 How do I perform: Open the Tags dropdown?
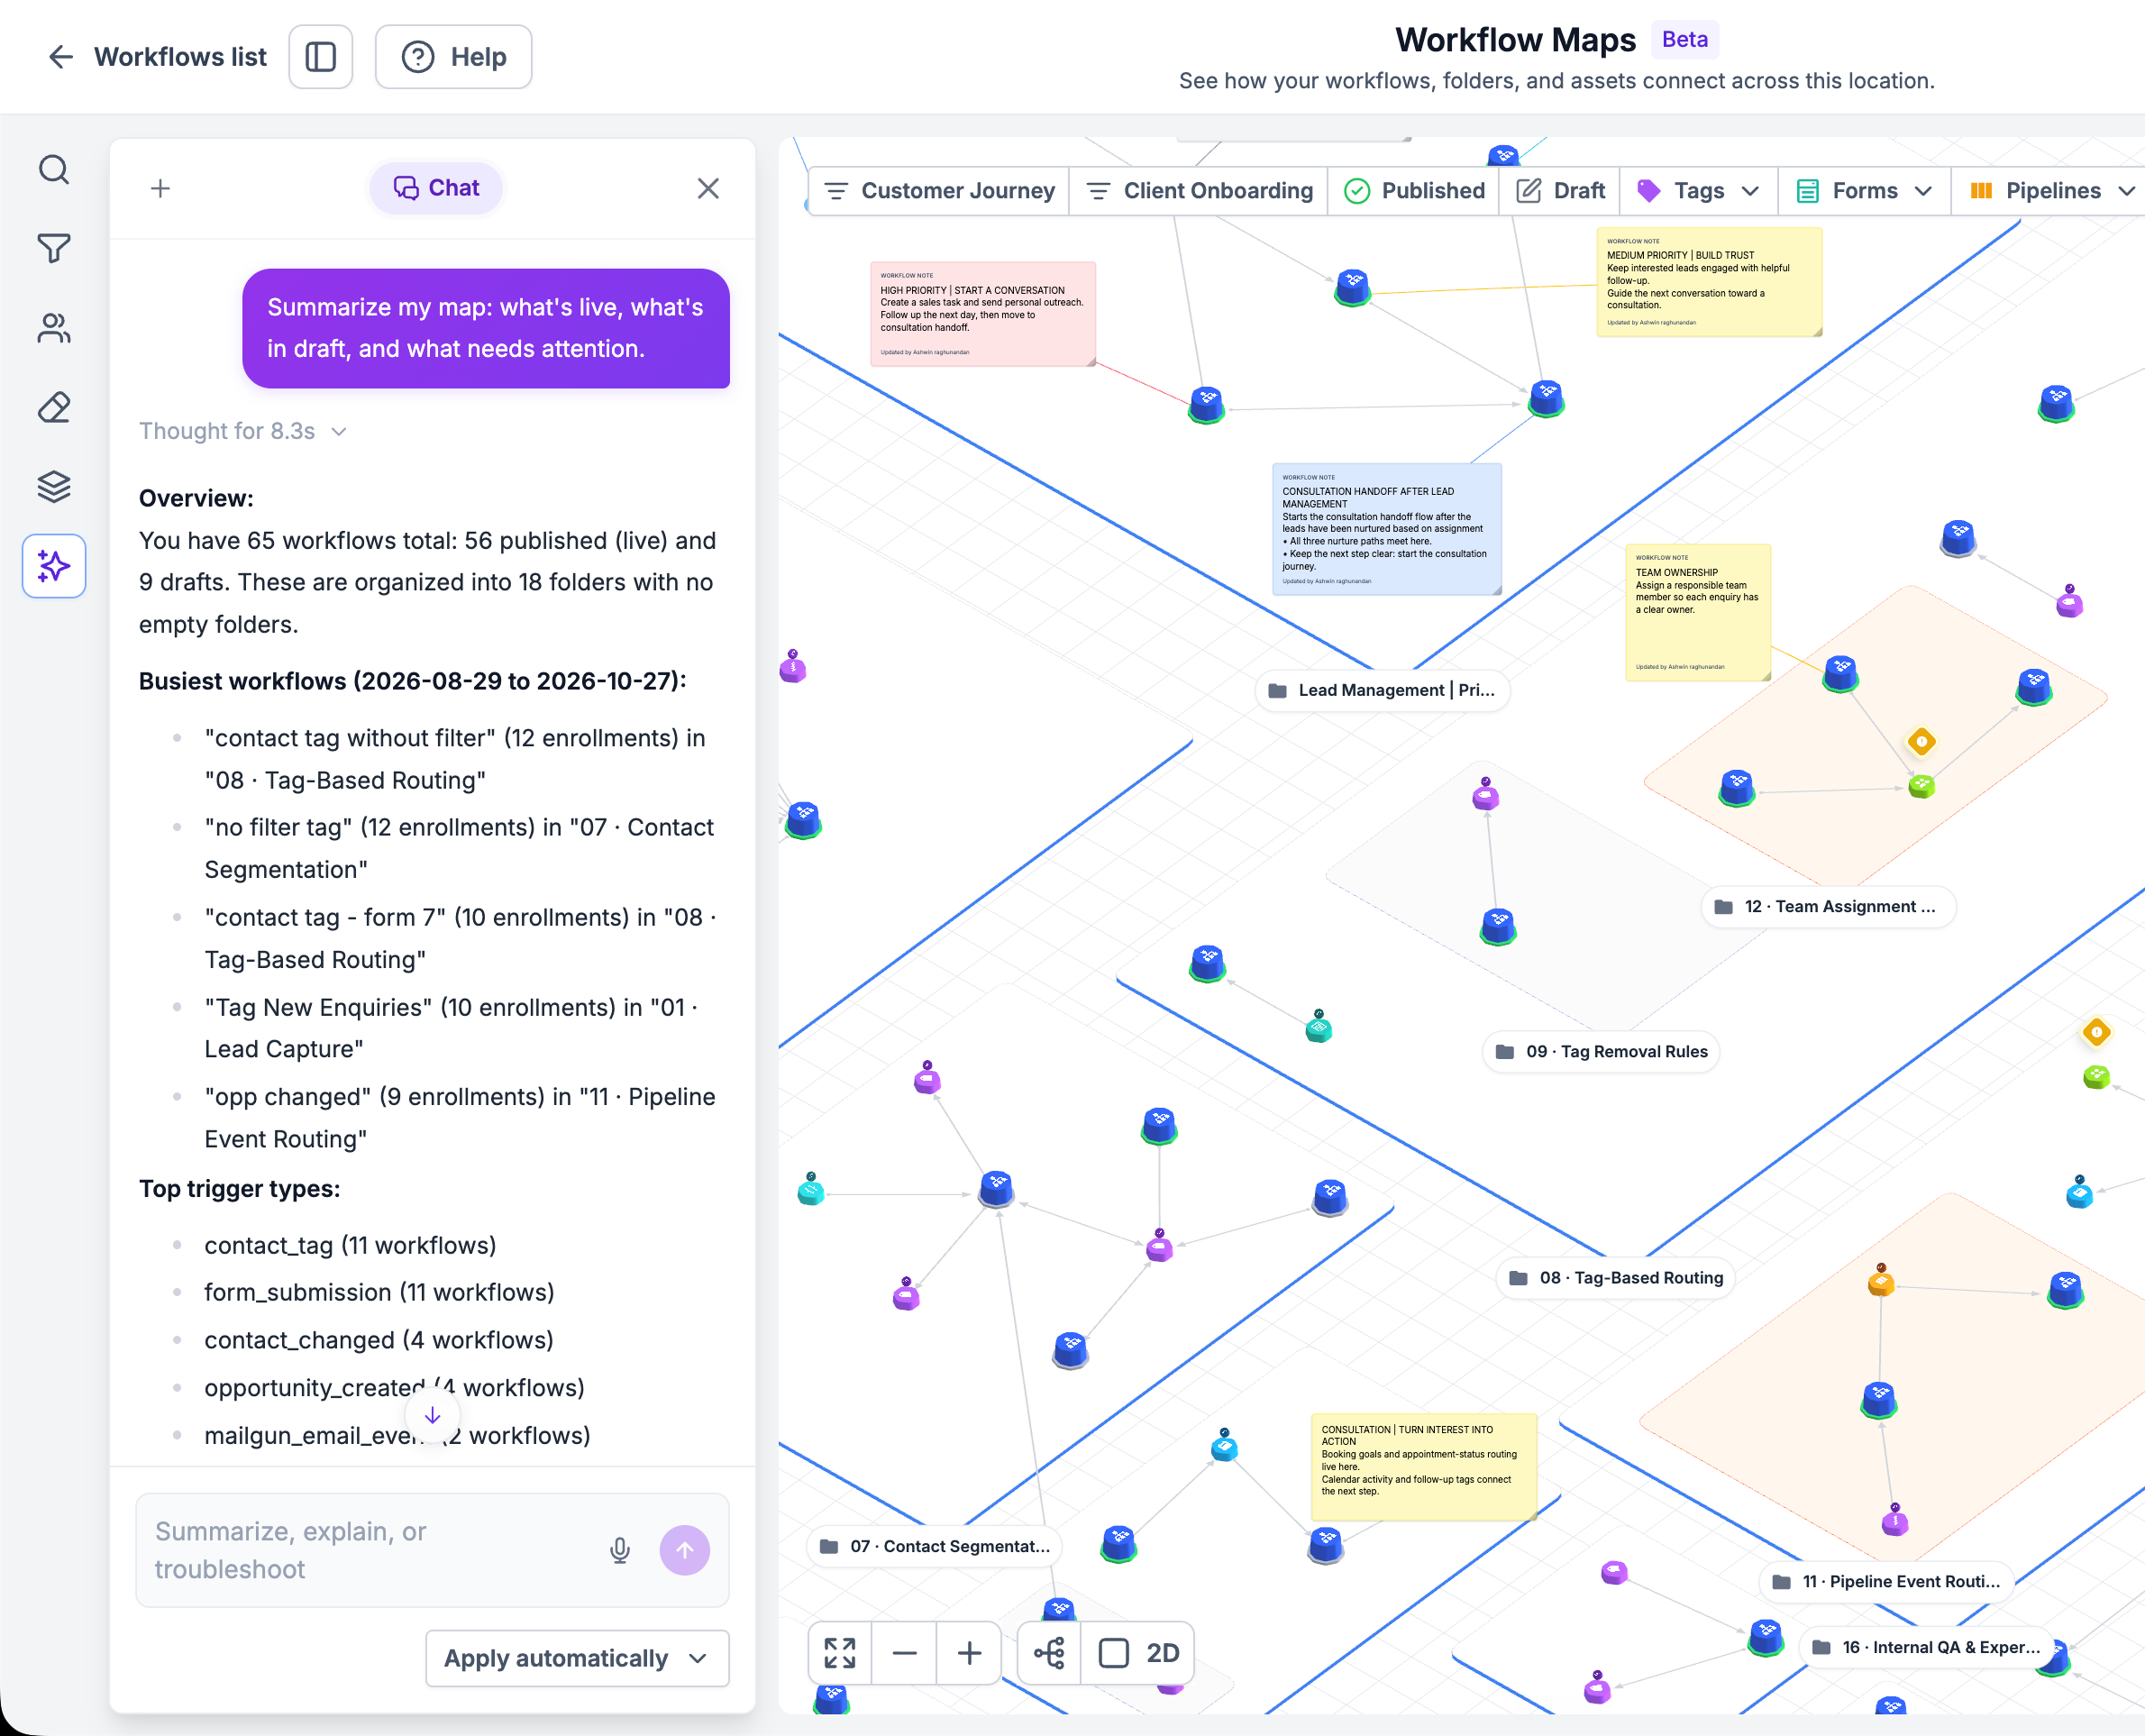tap(1698, 191)
